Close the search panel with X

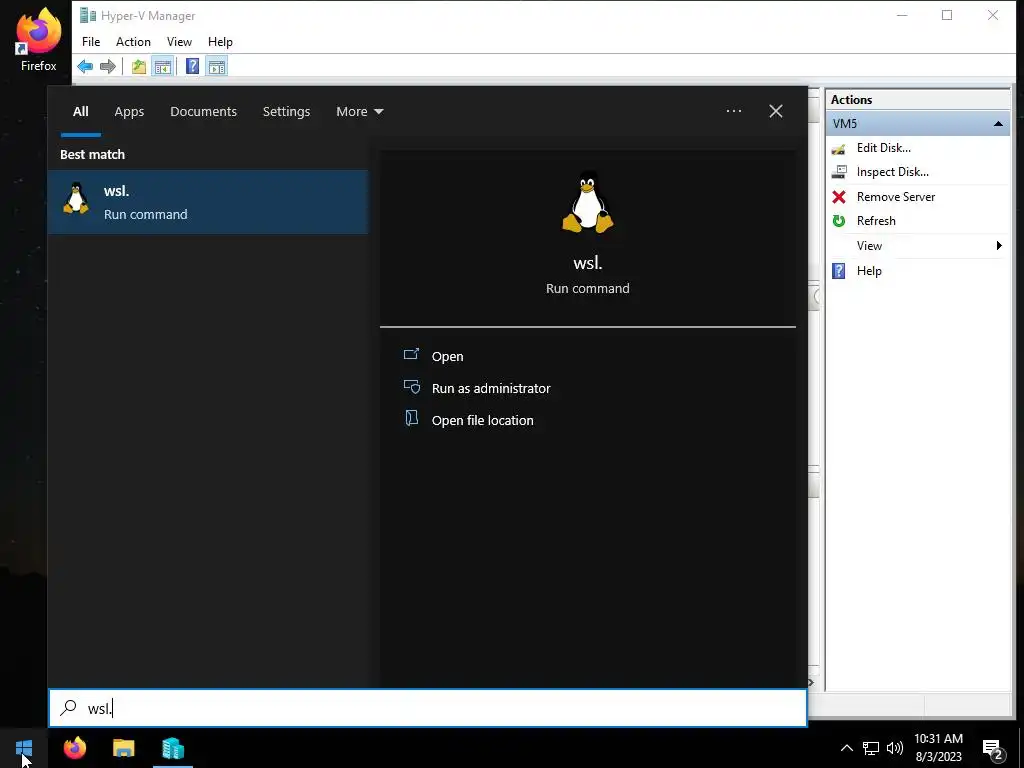pyautogui.click(x=776, y=111)
